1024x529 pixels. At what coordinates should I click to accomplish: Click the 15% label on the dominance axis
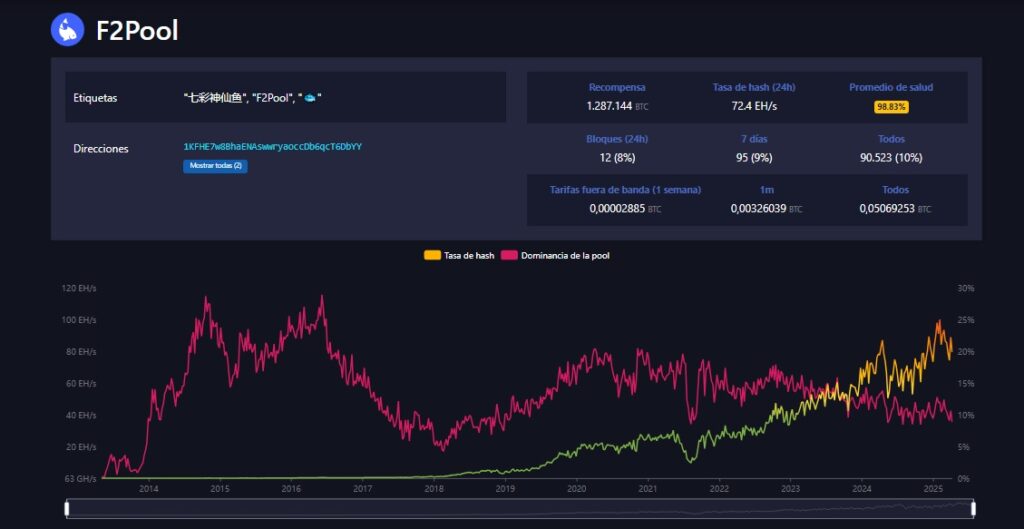pyautogui.click(x=966, y=383)
